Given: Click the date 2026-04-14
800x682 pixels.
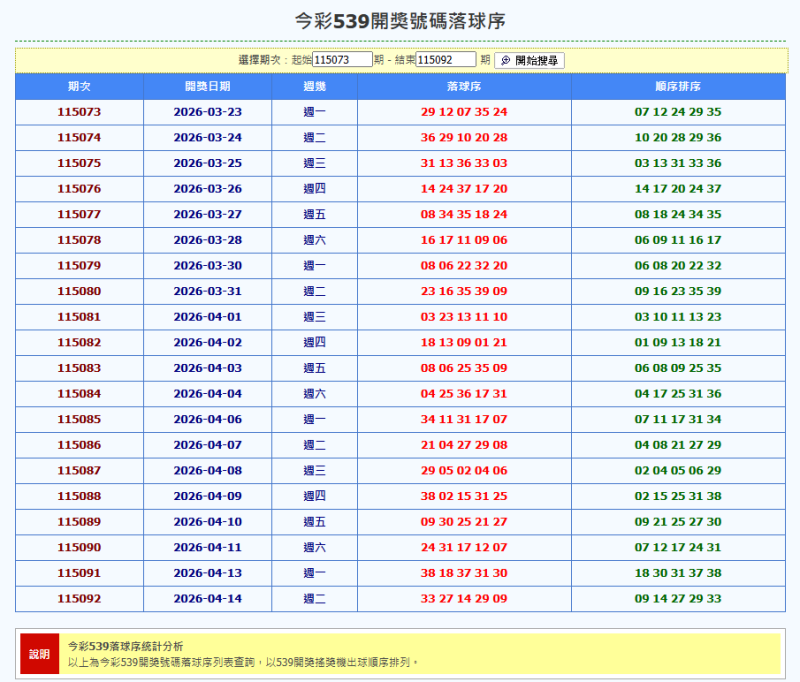Looking at the screenshot, I should (208, 598).
